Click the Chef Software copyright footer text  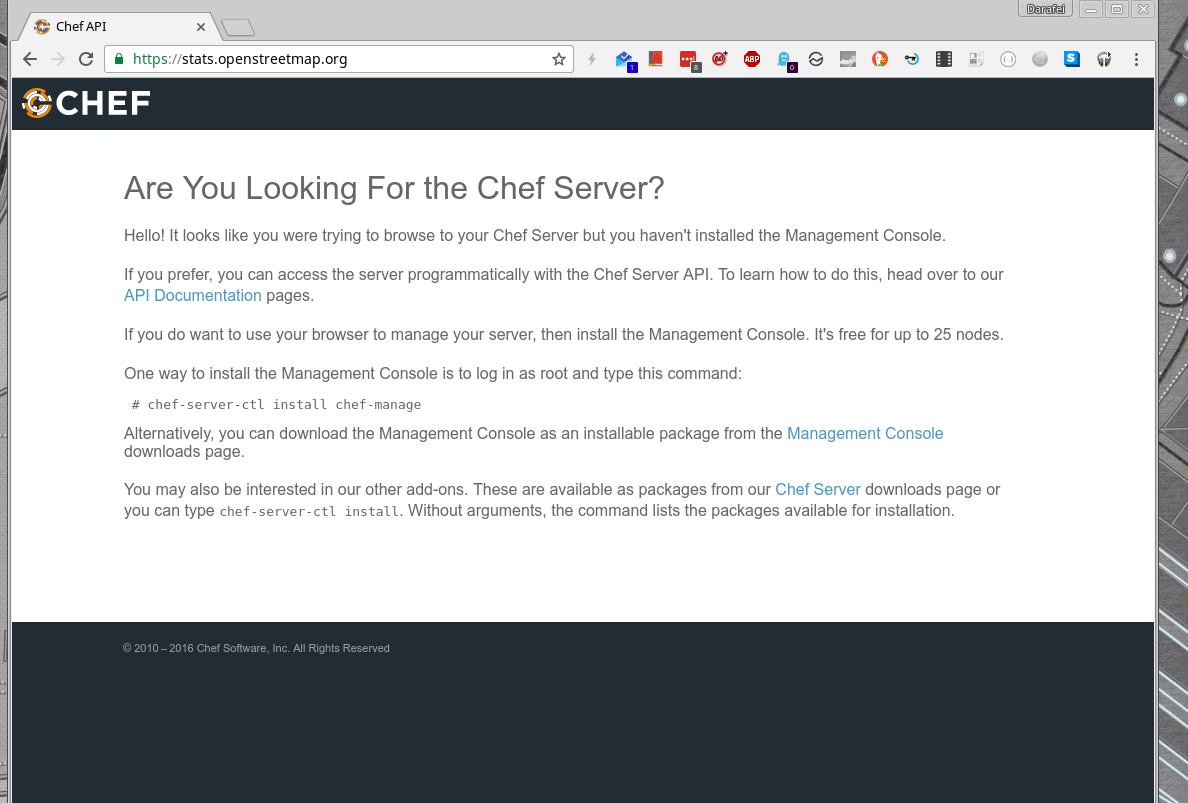[x=256, y=648]
